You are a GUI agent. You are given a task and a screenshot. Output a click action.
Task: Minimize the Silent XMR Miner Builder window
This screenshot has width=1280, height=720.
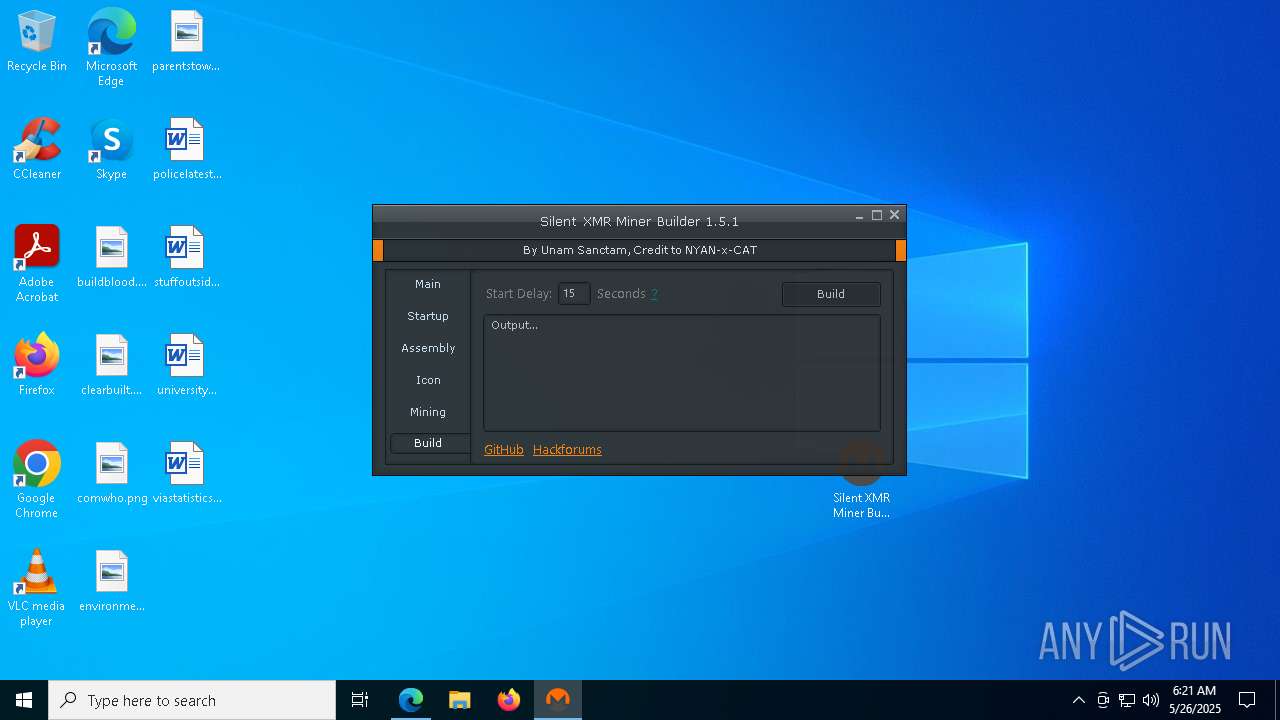coord(859,215)
